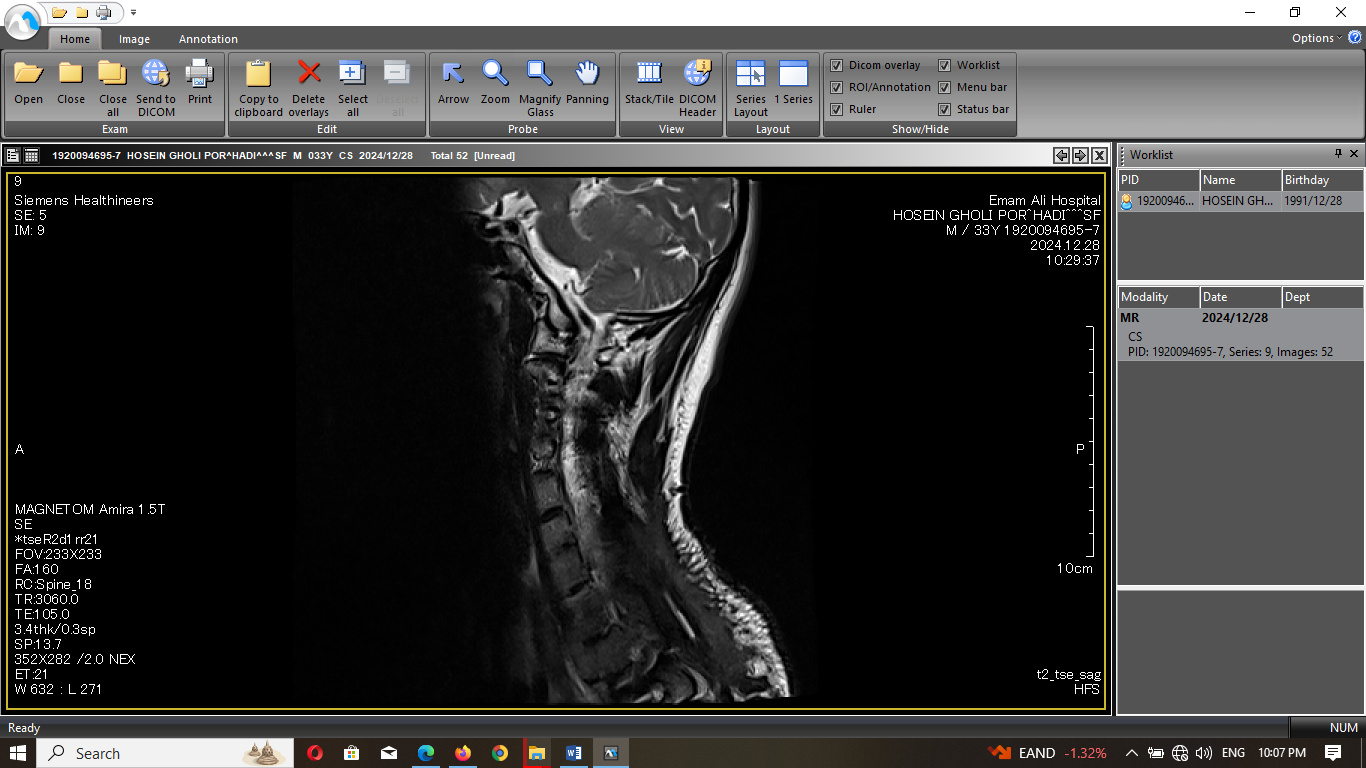
Task: Hide the Worklist via checkbox
Action: pos(944,65)
